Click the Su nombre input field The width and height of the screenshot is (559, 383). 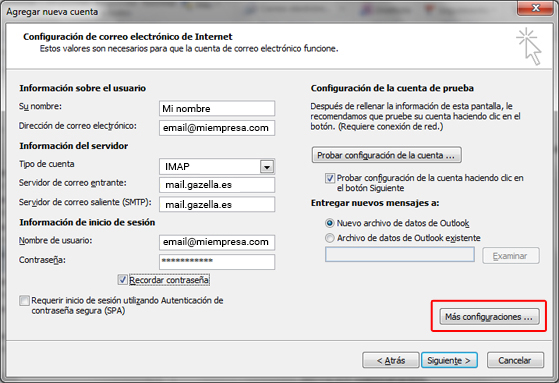217,108
